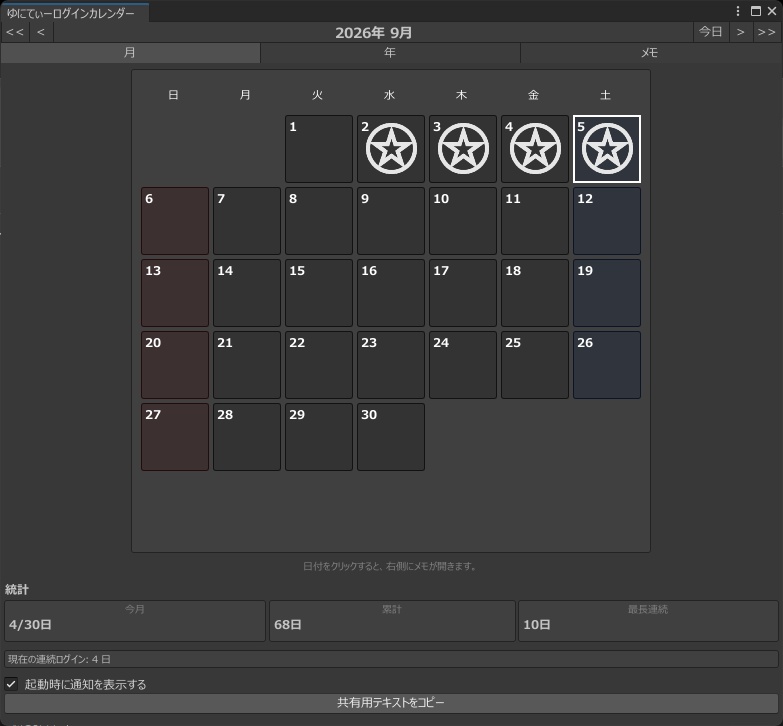
Task: Click date cell for September 16
Action: (391, 293)
